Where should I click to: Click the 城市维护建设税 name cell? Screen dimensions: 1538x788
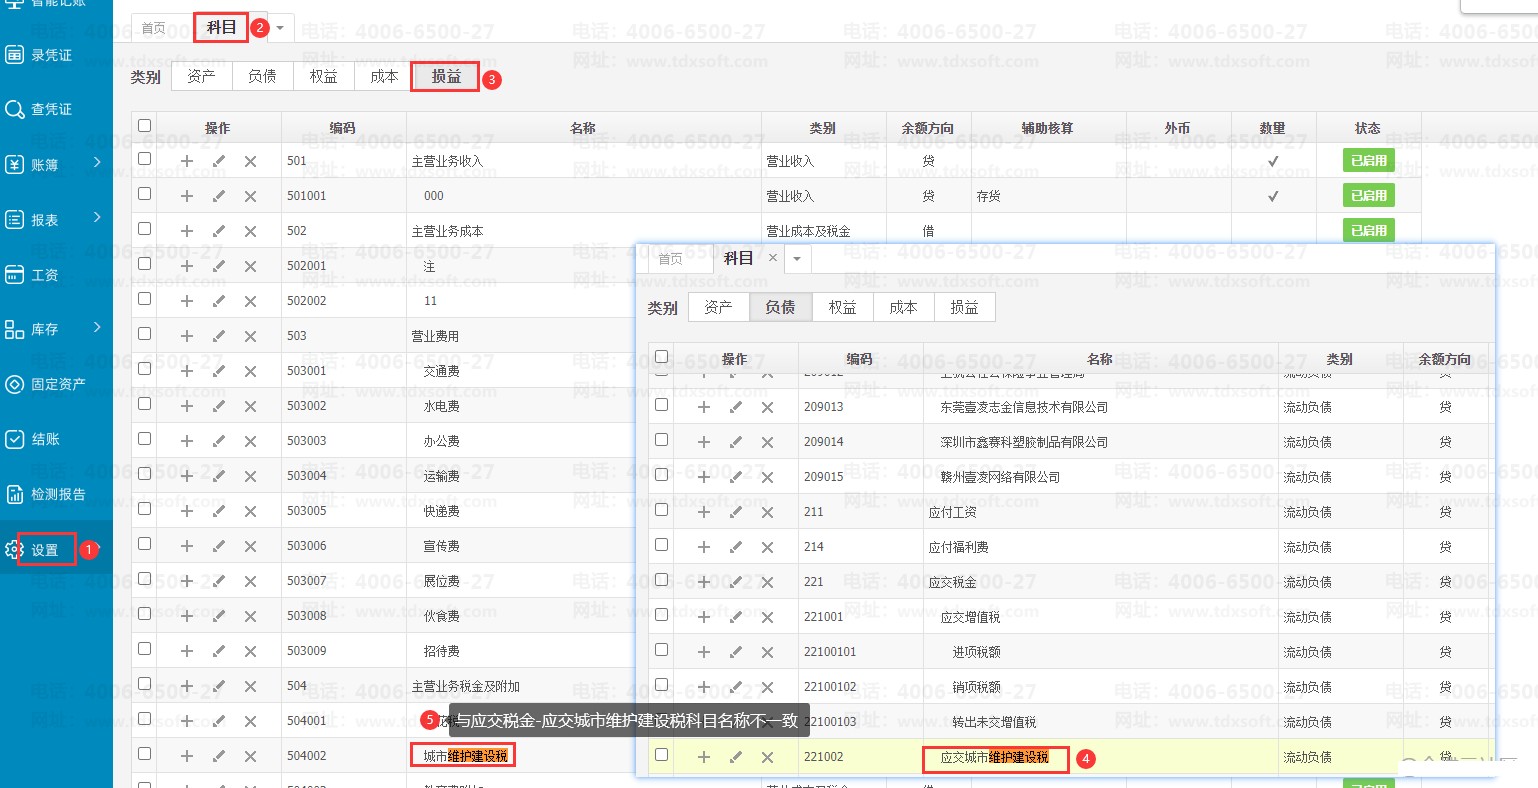click(x=465, y=756)
